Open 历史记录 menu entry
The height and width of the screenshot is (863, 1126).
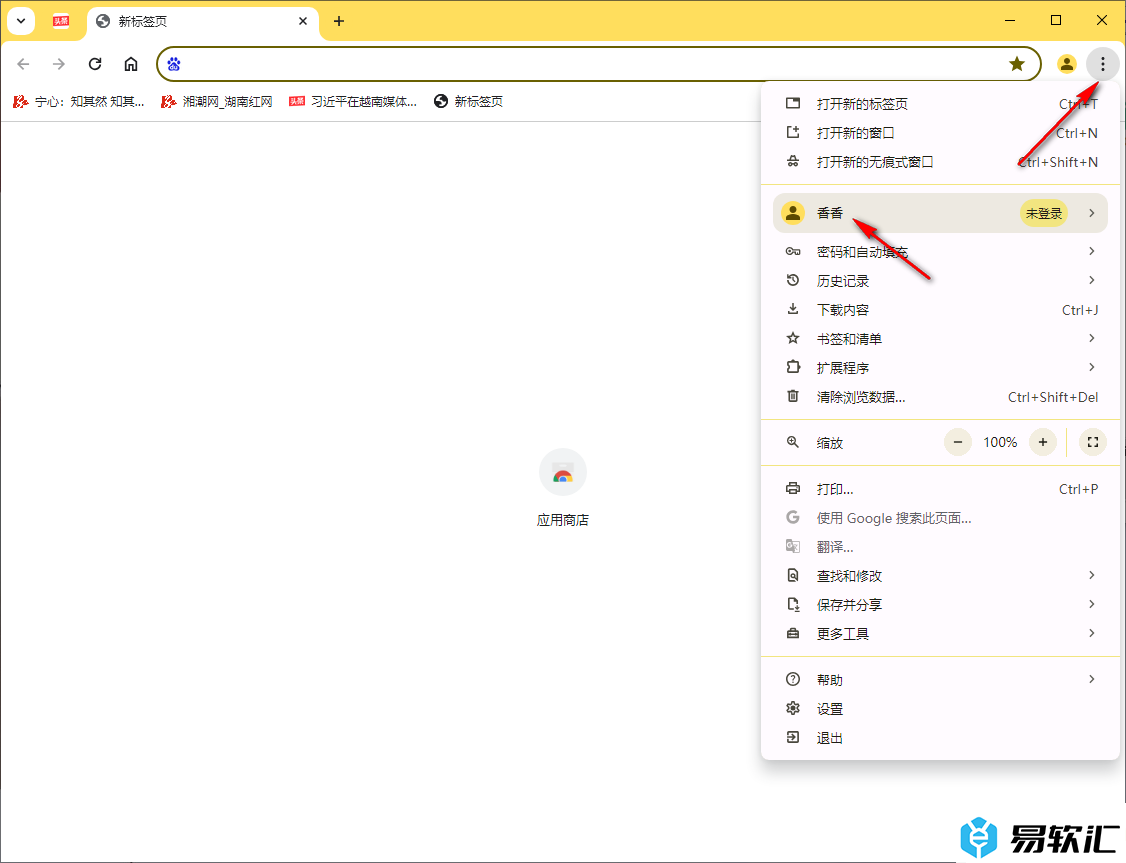[940, 281]
